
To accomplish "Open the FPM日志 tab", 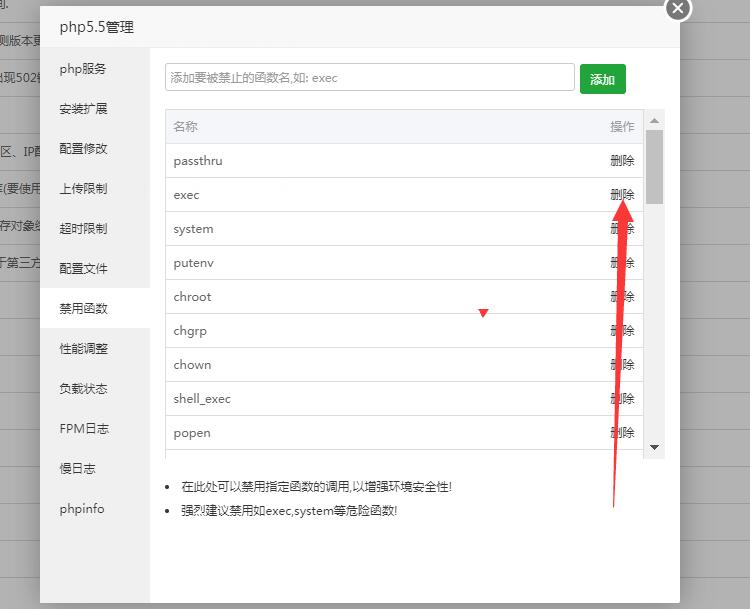I will pyautogui.click(x=83, y=429).
